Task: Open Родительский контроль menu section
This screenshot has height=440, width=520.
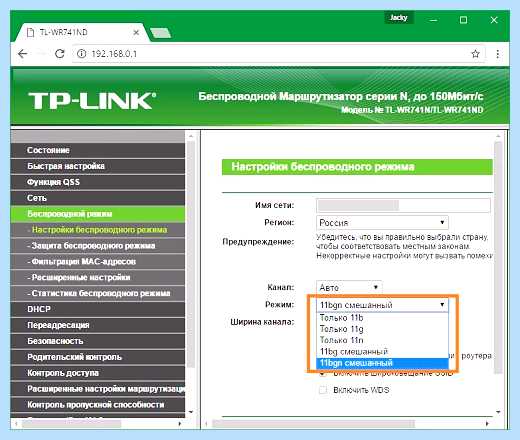Action: point(98,357)
